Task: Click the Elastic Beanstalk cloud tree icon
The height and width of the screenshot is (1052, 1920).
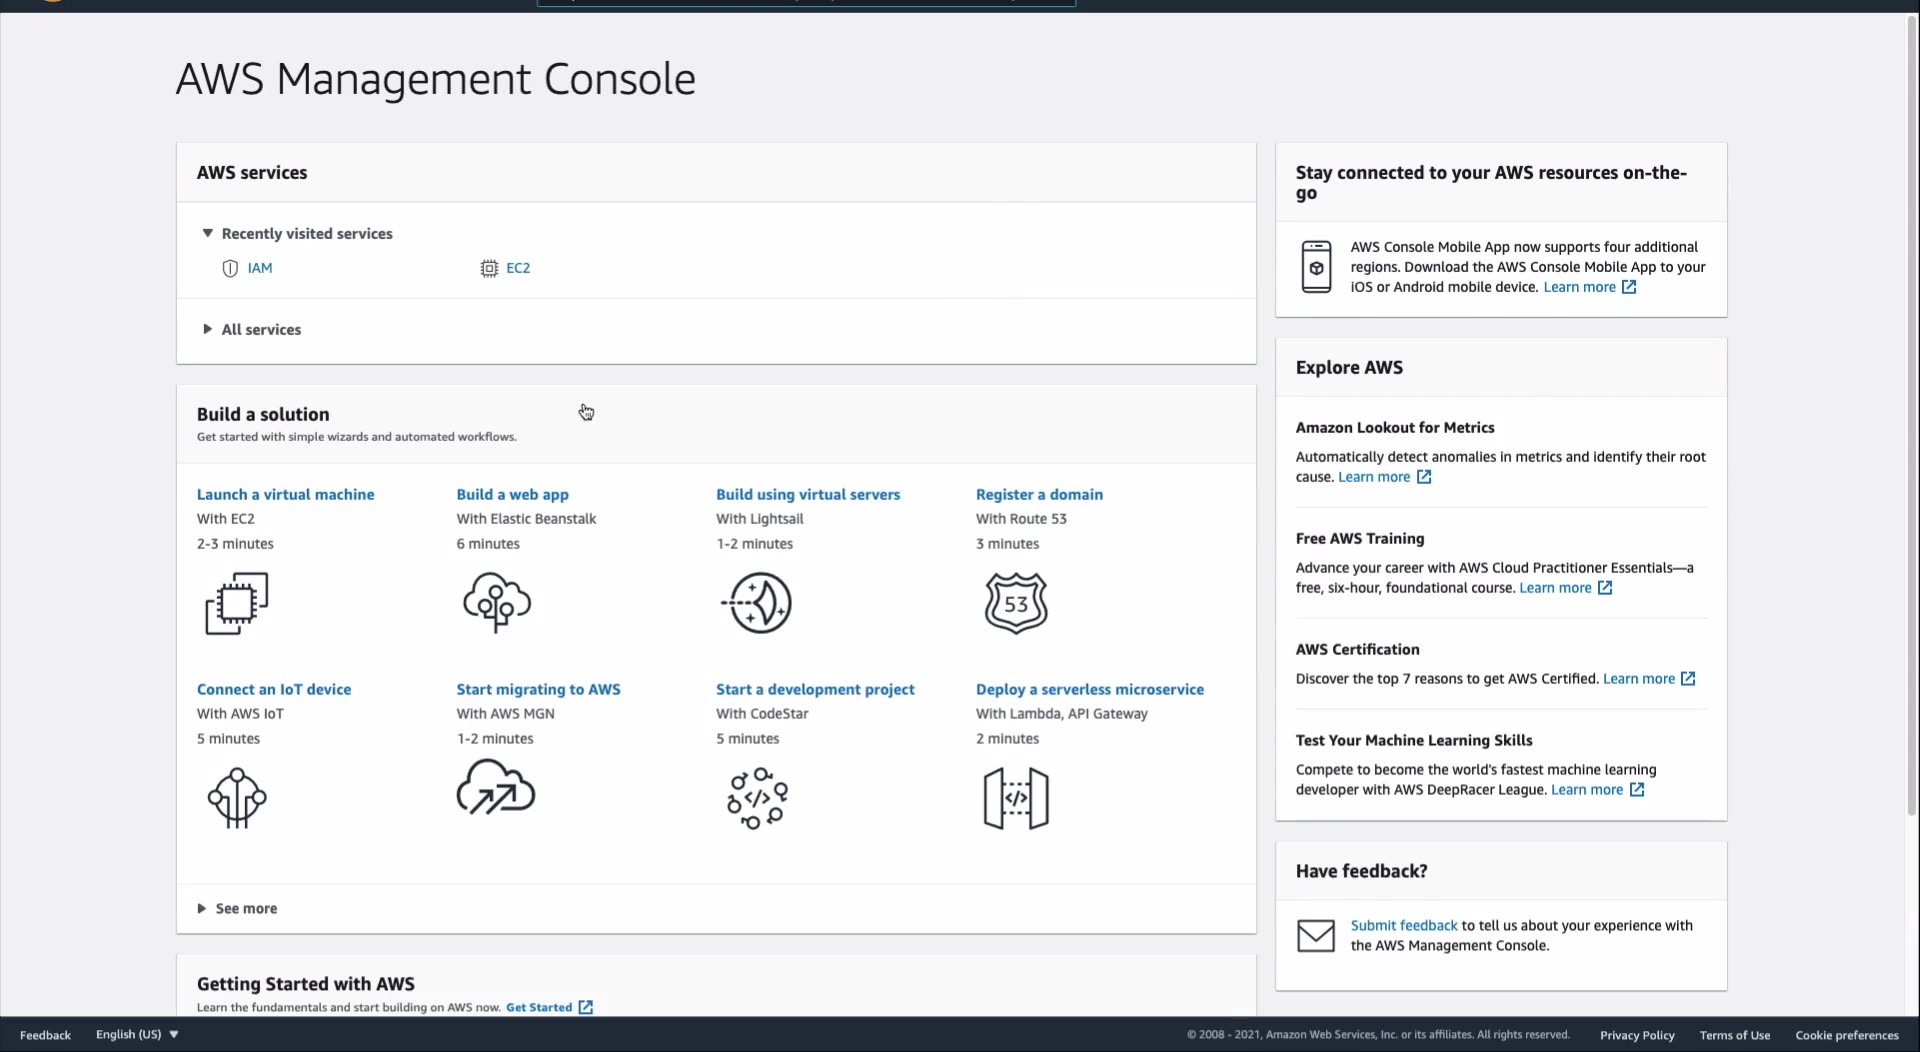Action: (497, 602)
